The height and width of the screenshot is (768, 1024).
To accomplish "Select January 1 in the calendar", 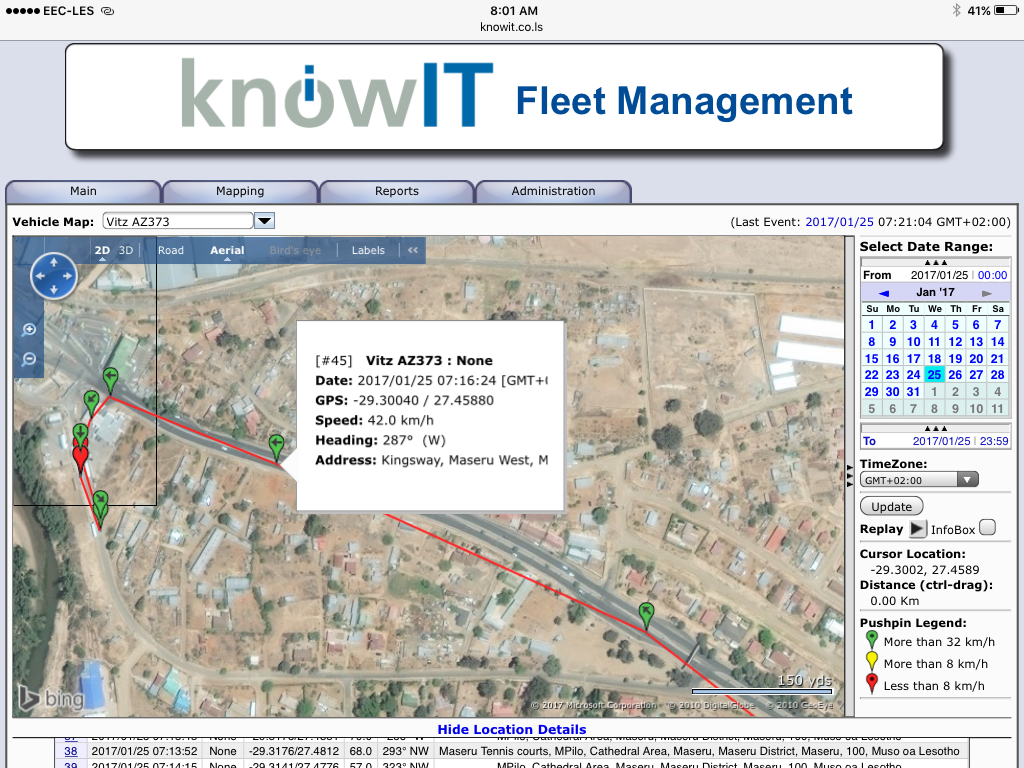I will pyautogui.click(x=871, y=325).
